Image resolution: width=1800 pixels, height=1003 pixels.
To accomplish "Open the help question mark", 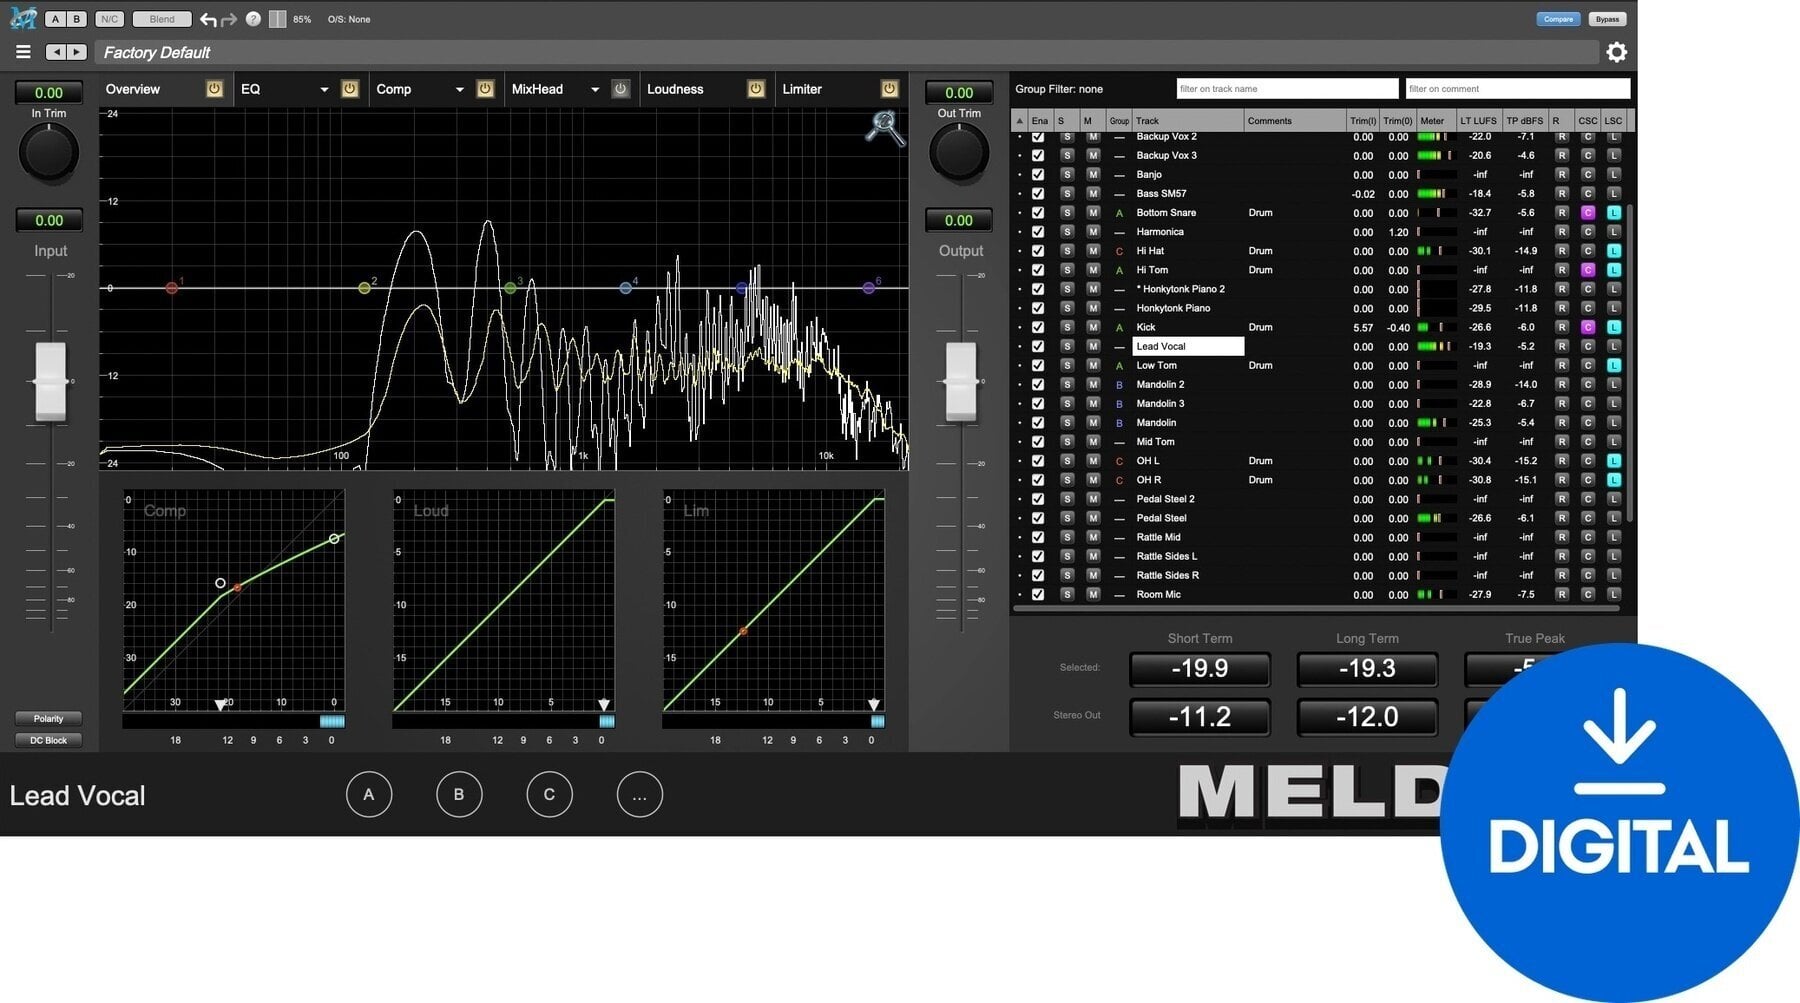I will [253, 19].
